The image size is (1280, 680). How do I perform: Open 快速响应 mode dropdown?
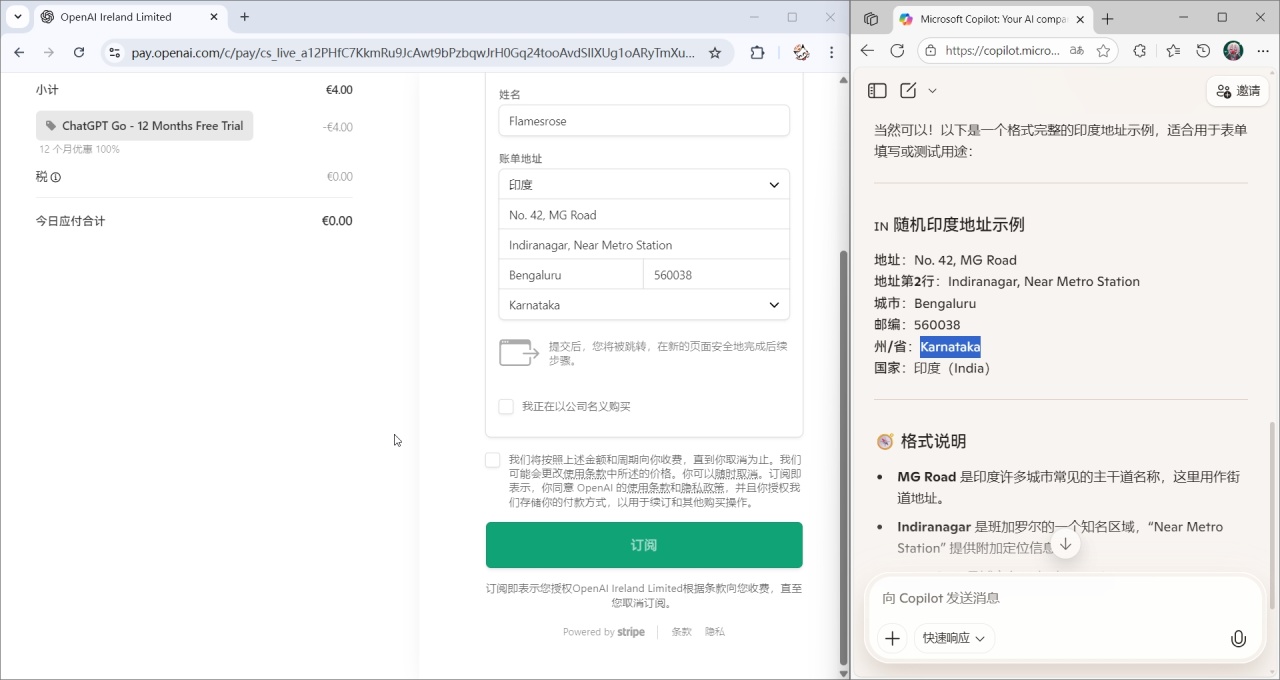tap(954, 638)
